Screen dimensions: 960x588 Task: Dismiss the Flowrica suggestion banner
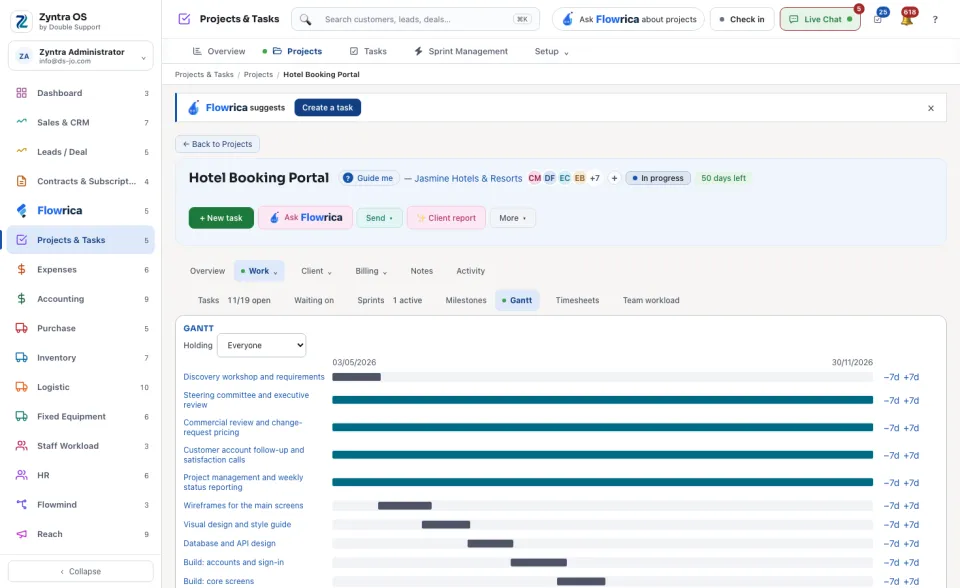[x=931, y=108]
